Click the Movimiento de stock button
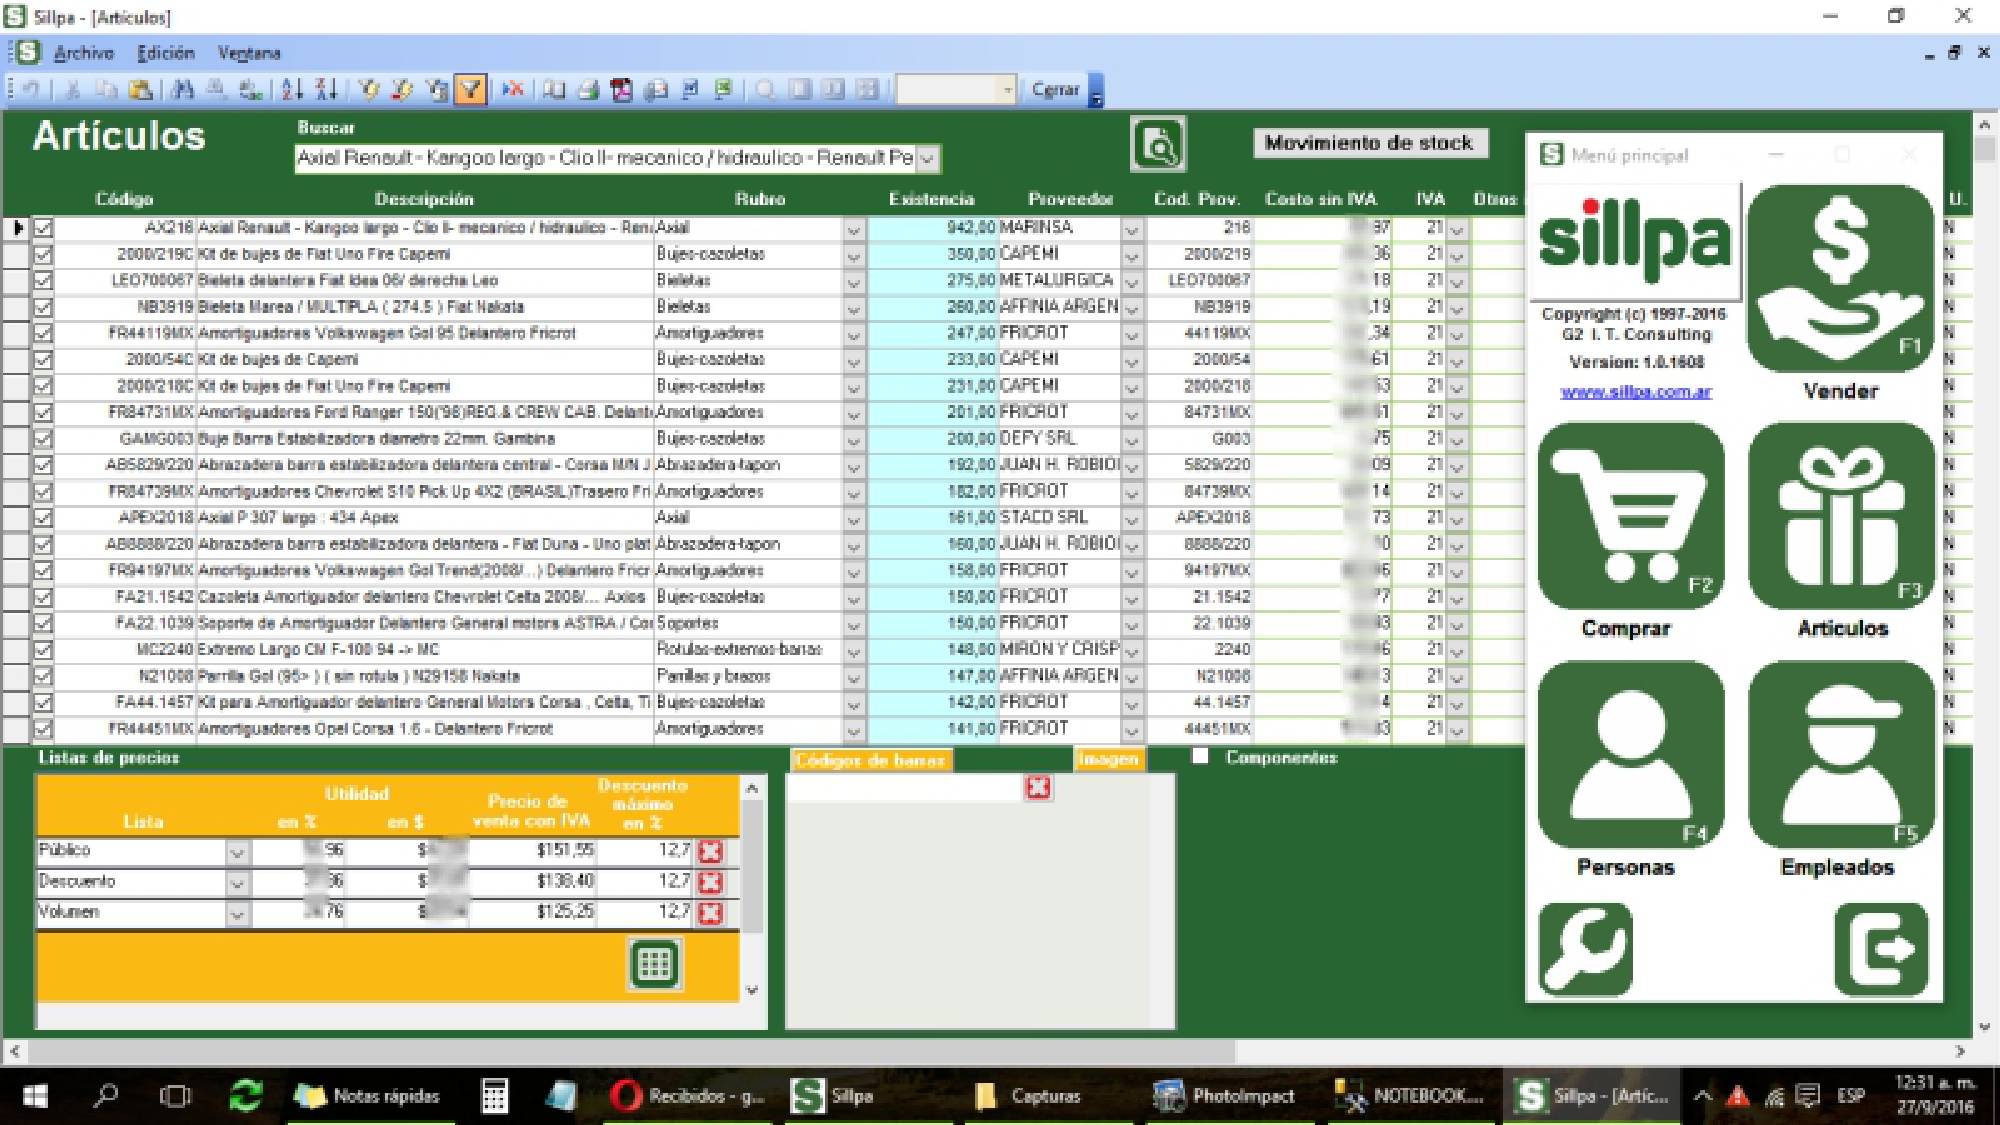 [x=1368, y=143]
